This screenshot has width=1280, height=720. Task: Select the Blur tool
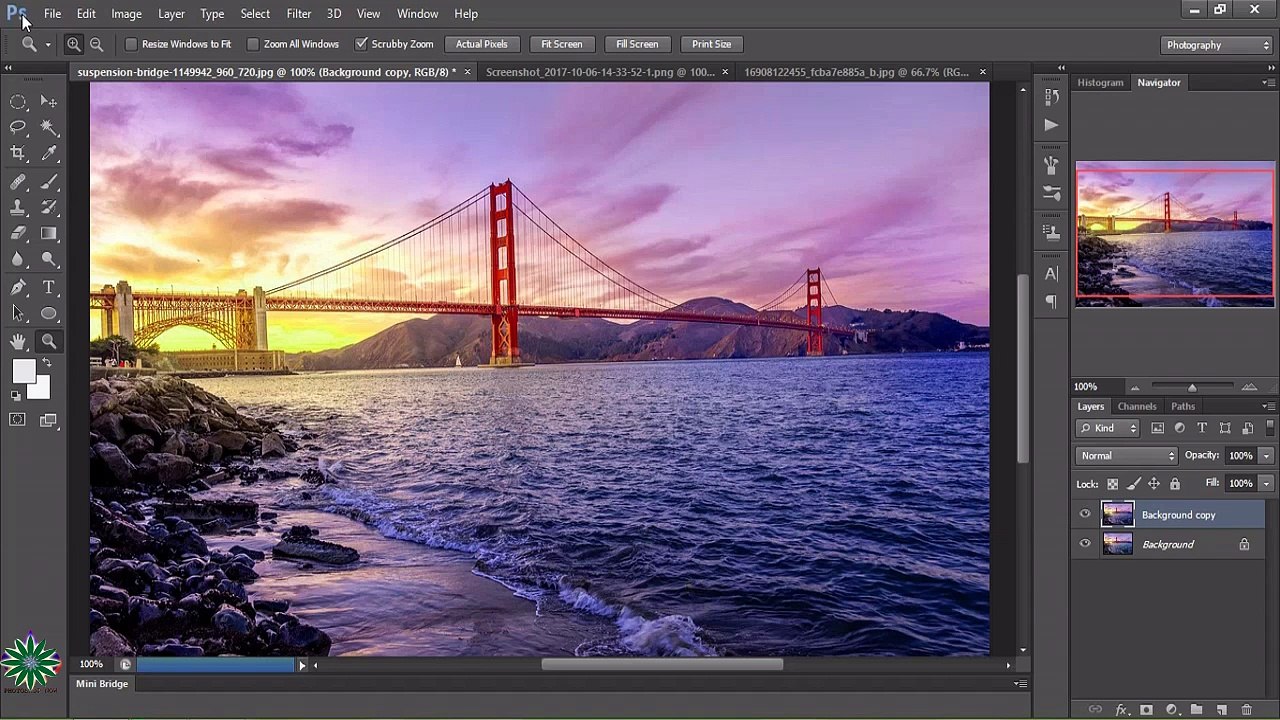[x=18, y=259]
